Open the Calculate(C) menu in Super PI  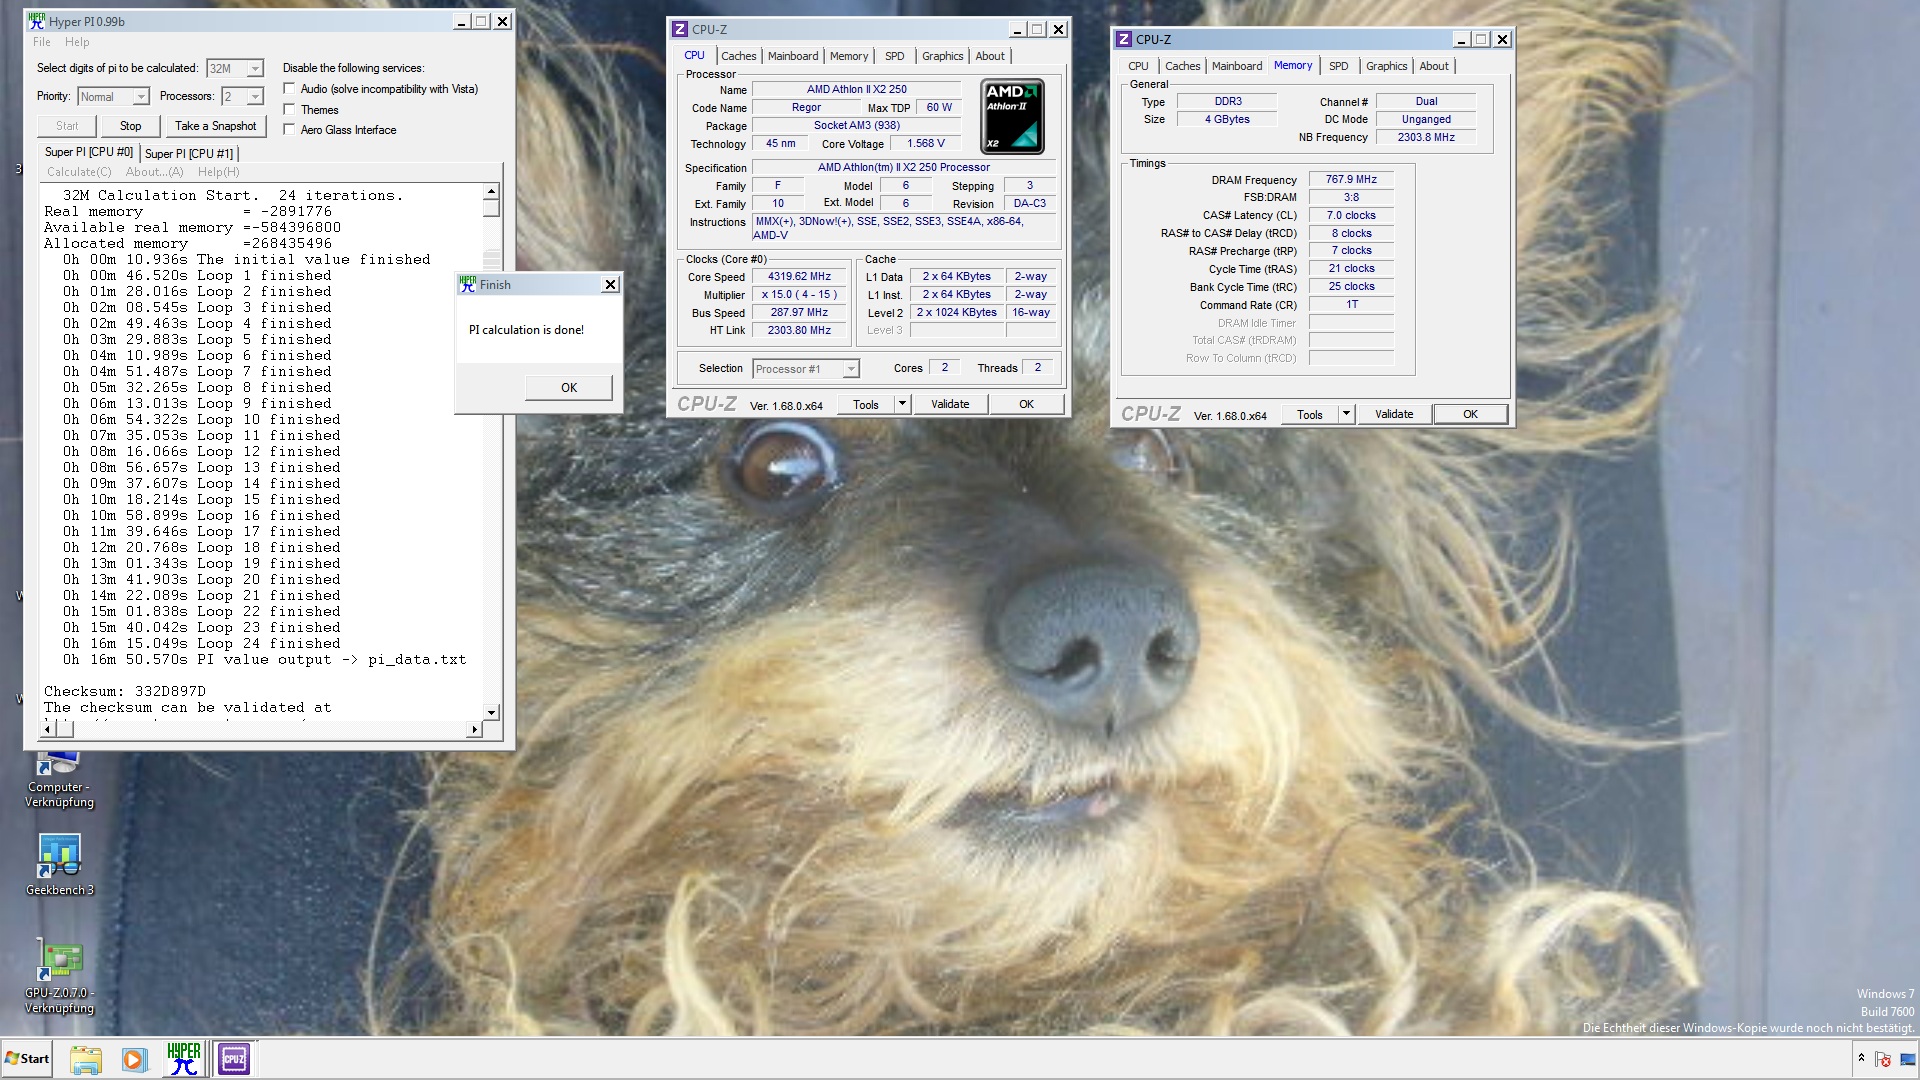pos(79,172)
